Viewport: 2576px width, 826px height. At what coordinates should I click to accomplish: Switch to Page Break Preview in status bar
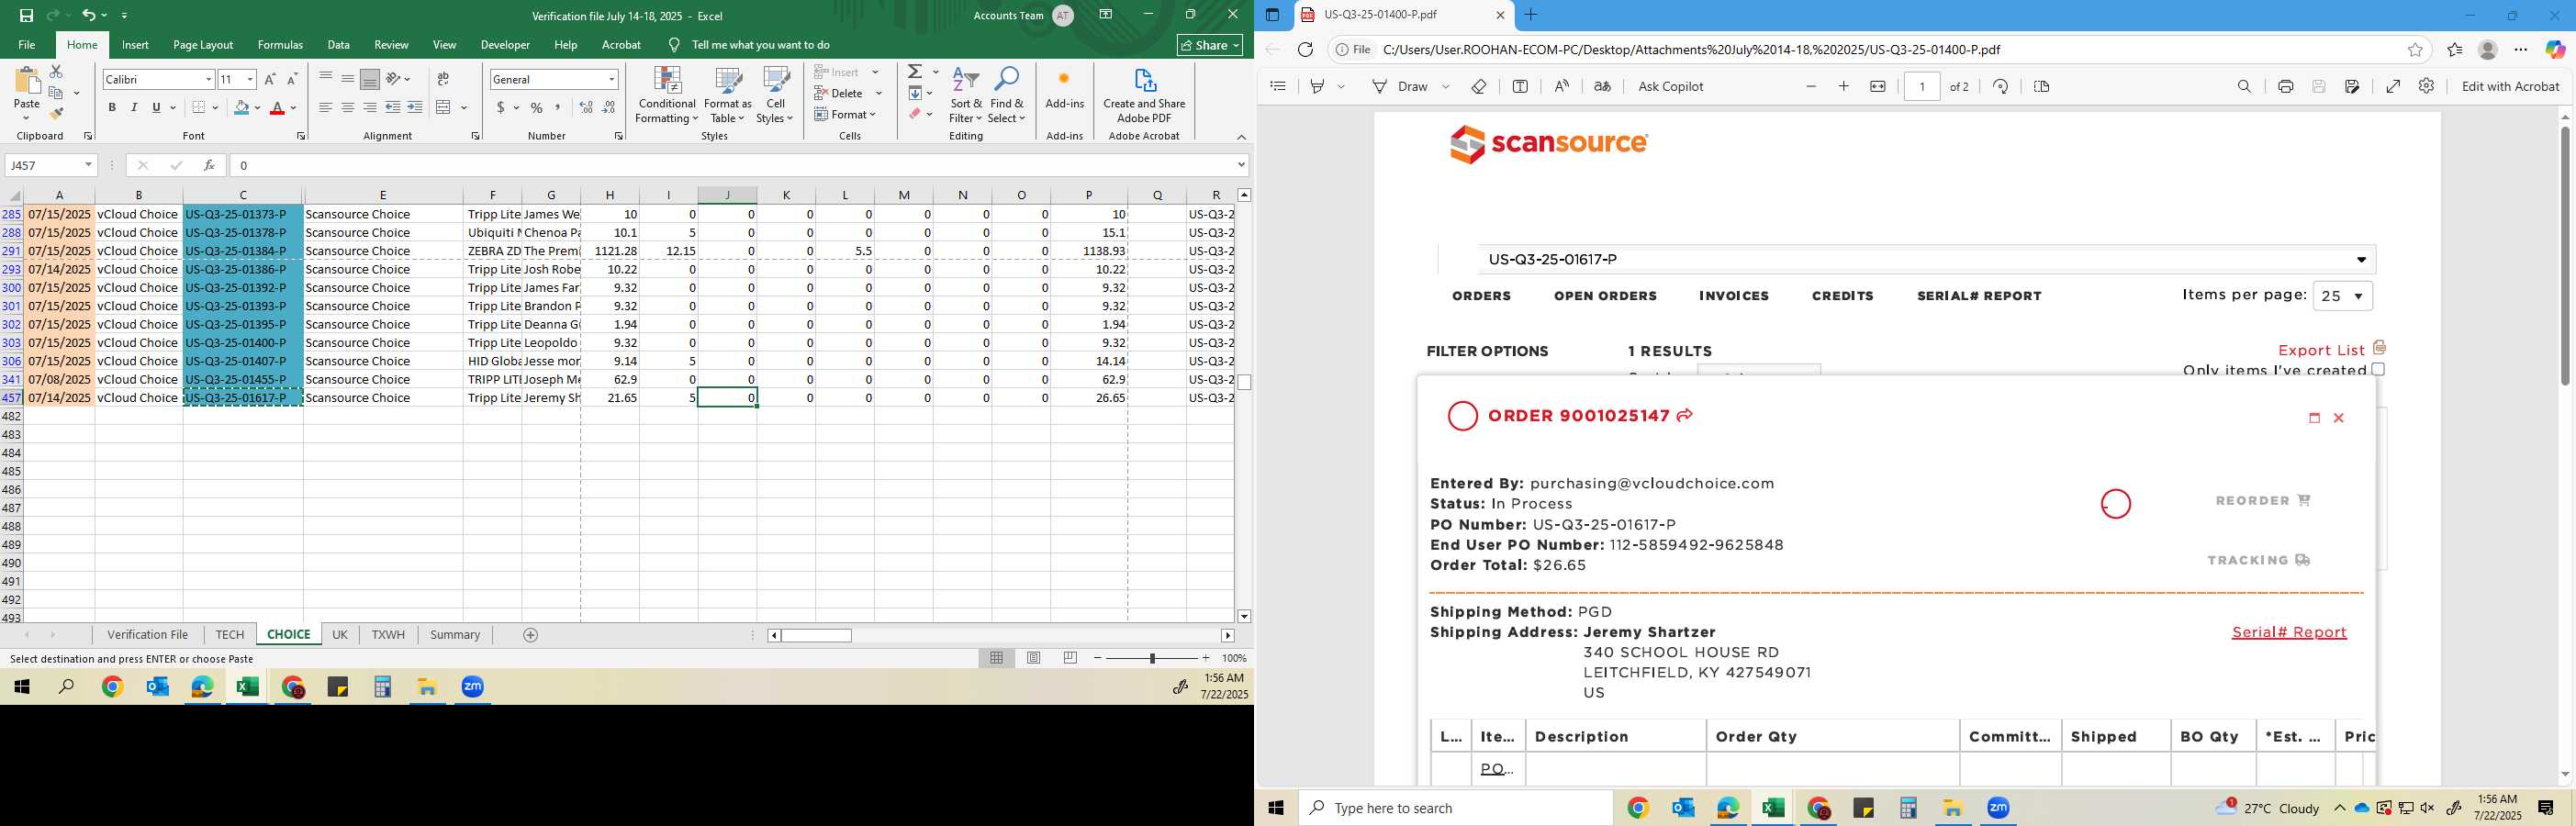(x=1070, y=658)
